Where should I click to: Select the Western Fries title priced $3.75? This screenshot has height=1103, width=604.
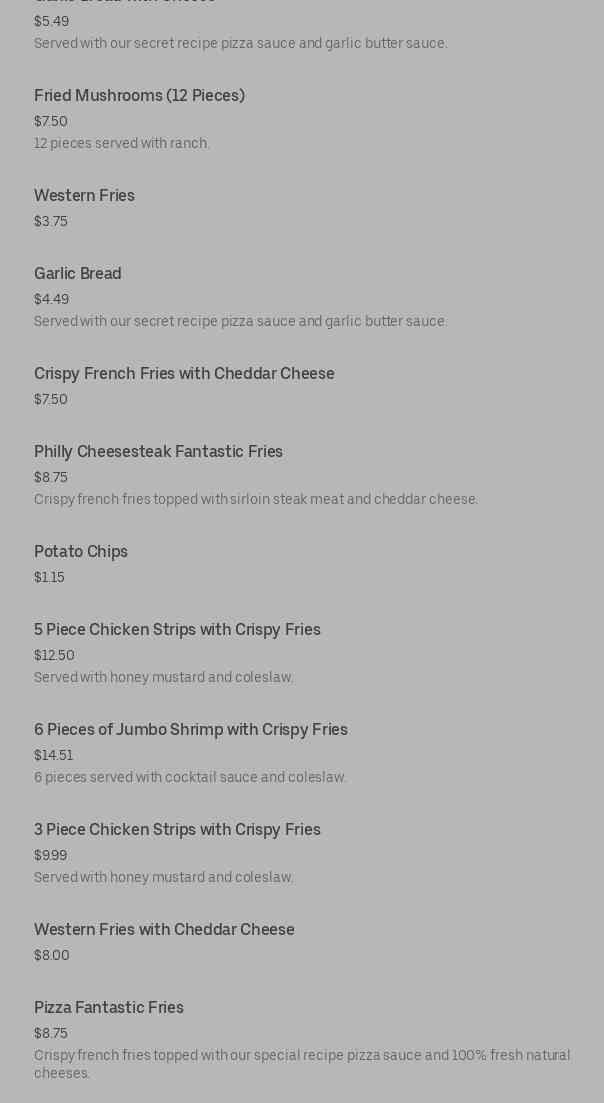[84, 196]
